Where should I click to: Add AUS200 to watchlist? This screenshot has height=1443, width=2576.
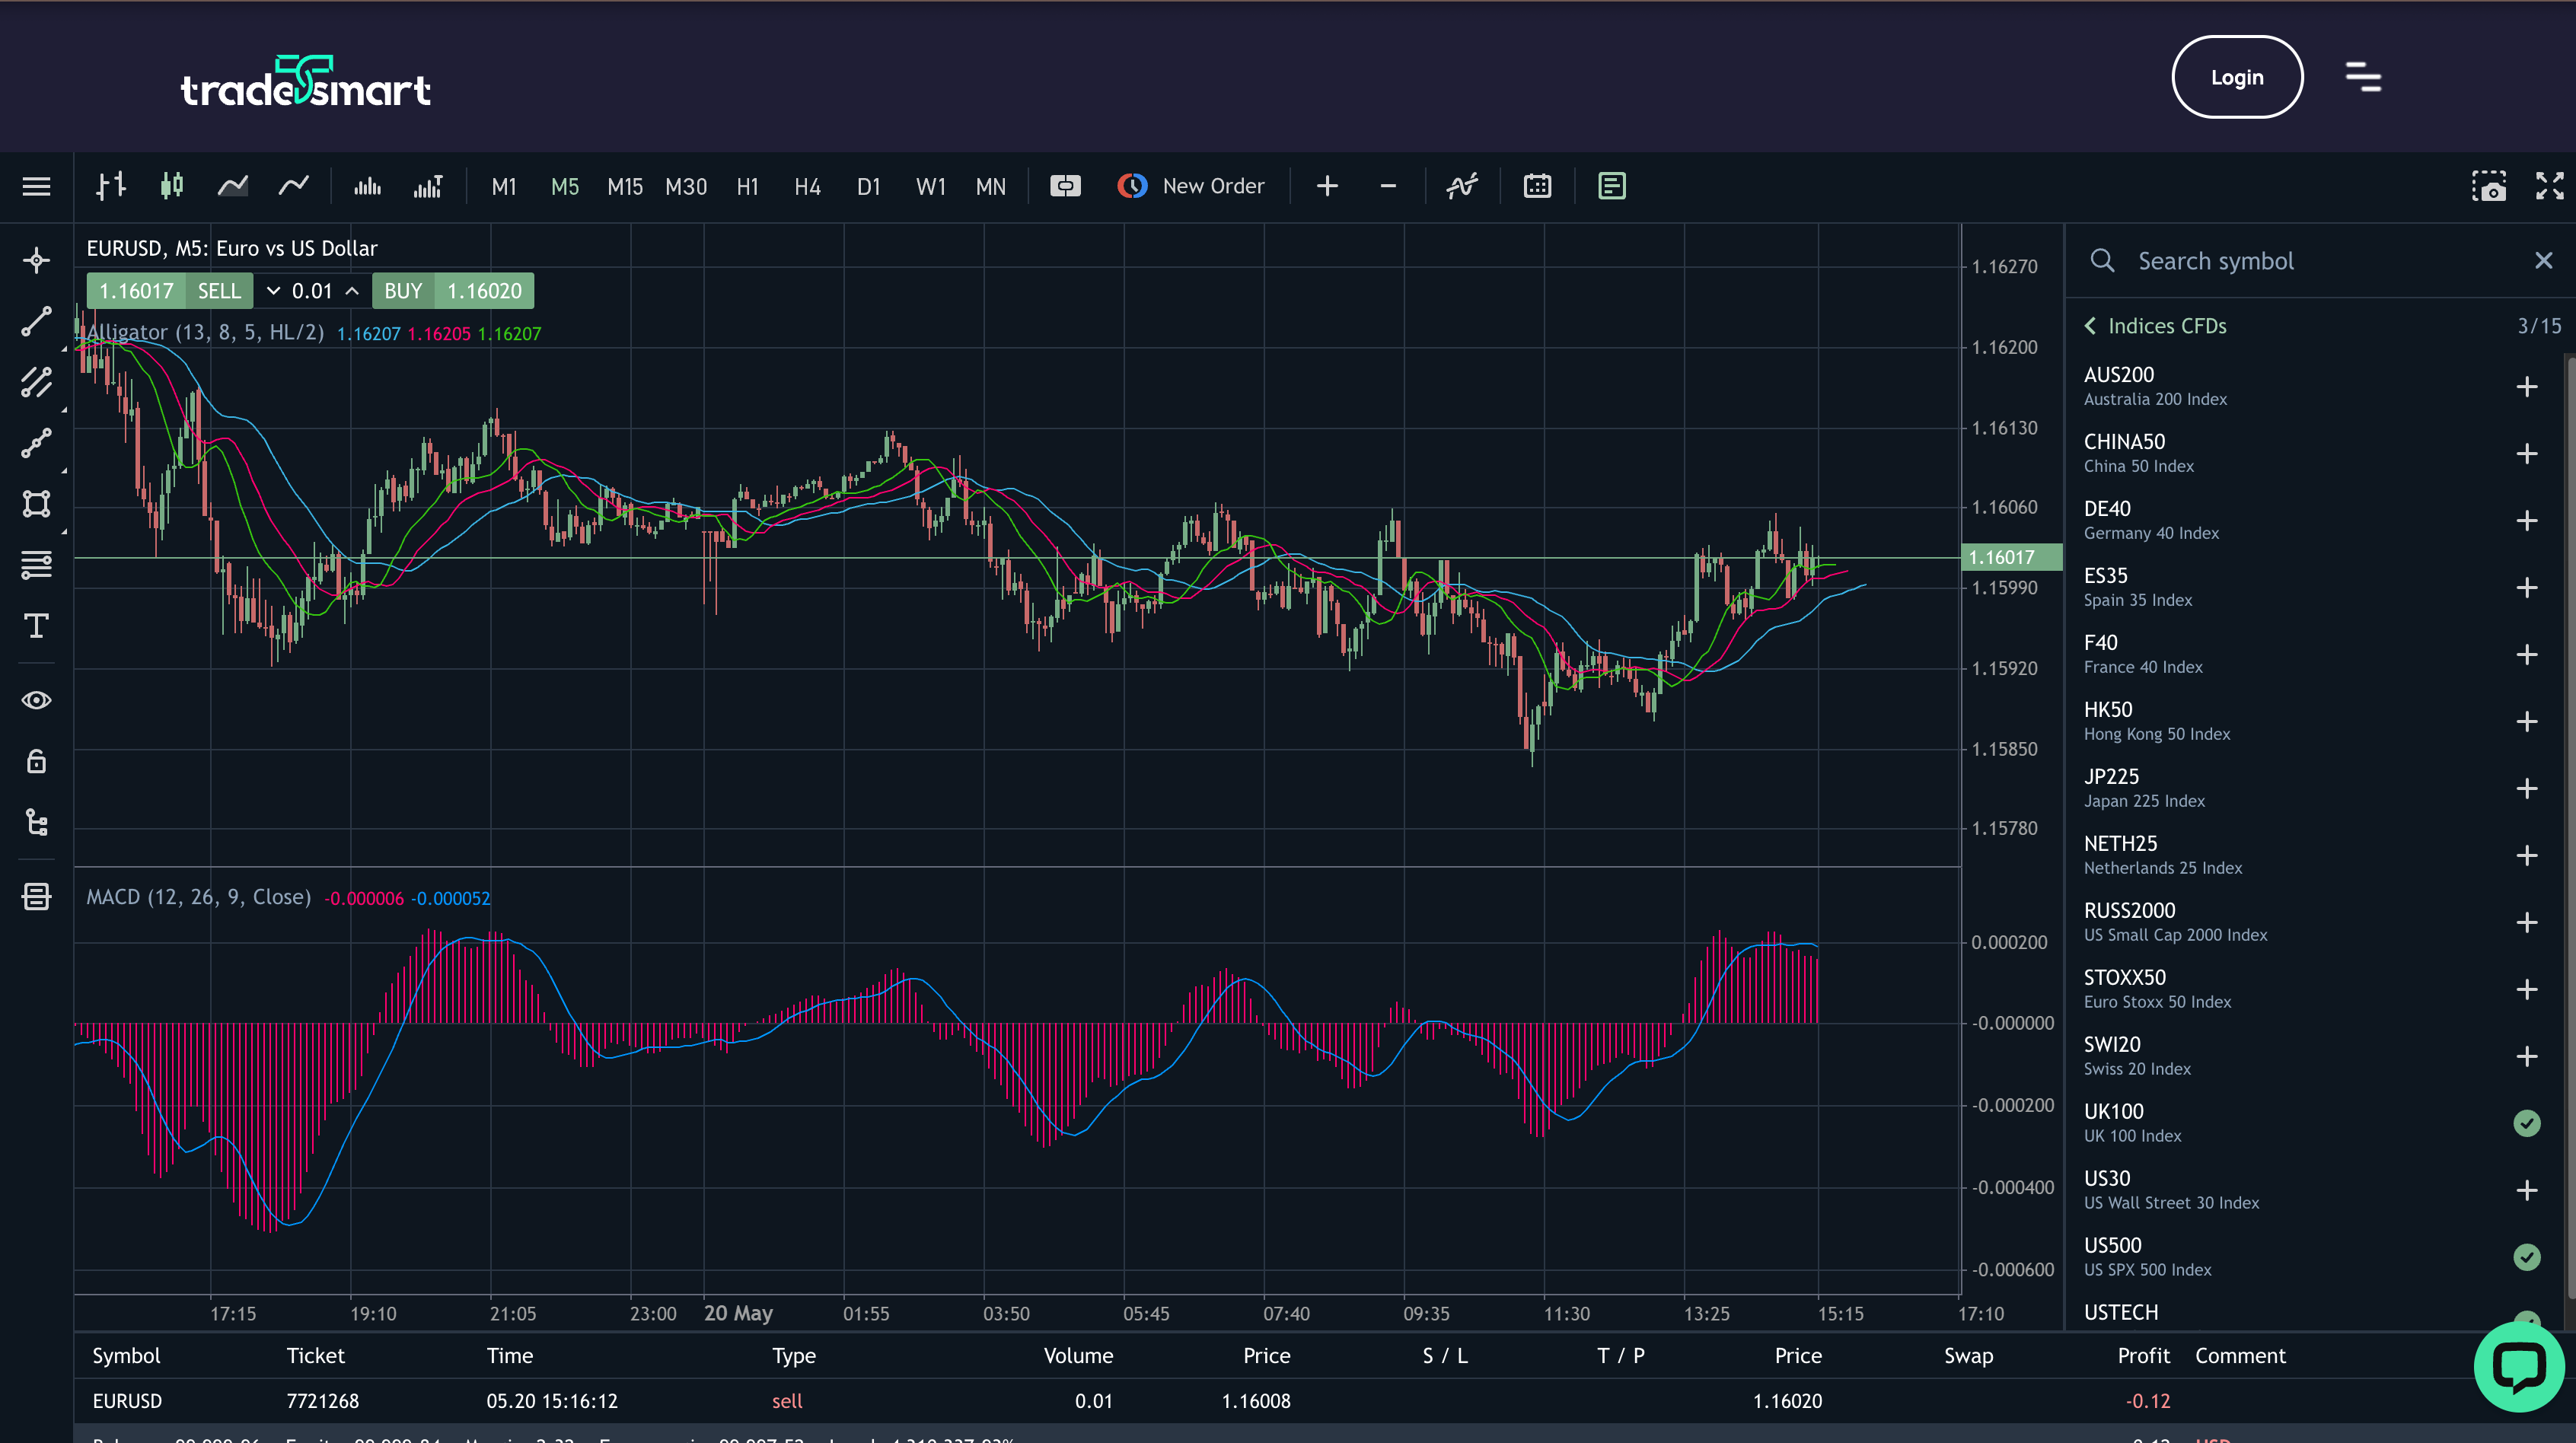click(x=2527, y=387)
